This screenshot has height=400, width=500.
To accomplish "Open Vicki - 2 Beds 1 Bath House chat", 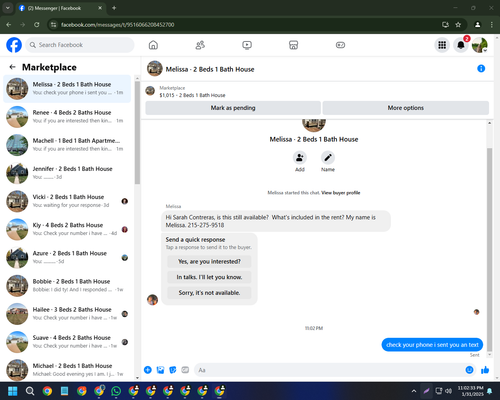I will point(67,201).
